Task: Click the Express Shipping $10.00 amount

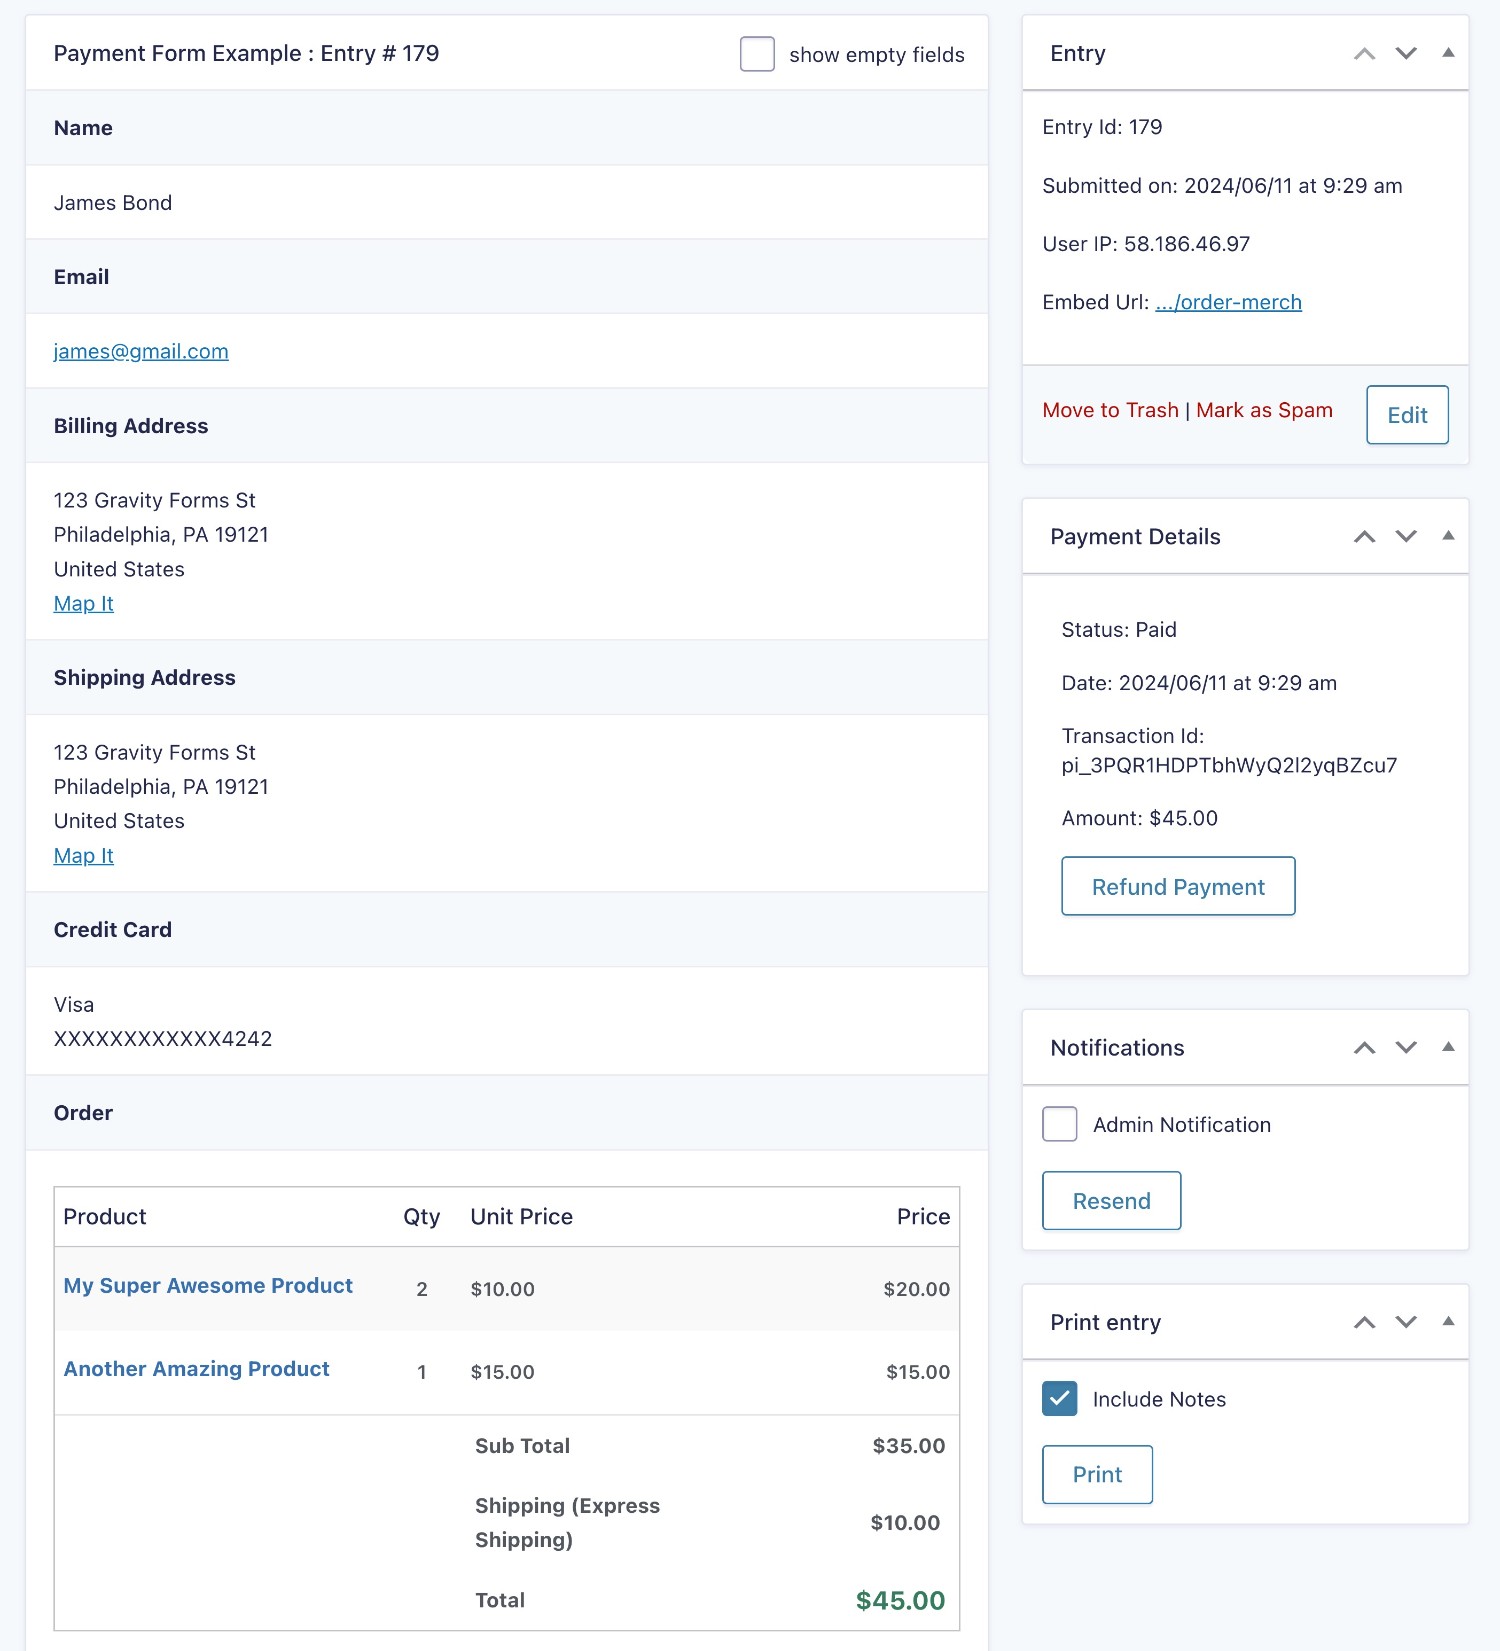Action: pyautogui.click(x=905, y=1523)
